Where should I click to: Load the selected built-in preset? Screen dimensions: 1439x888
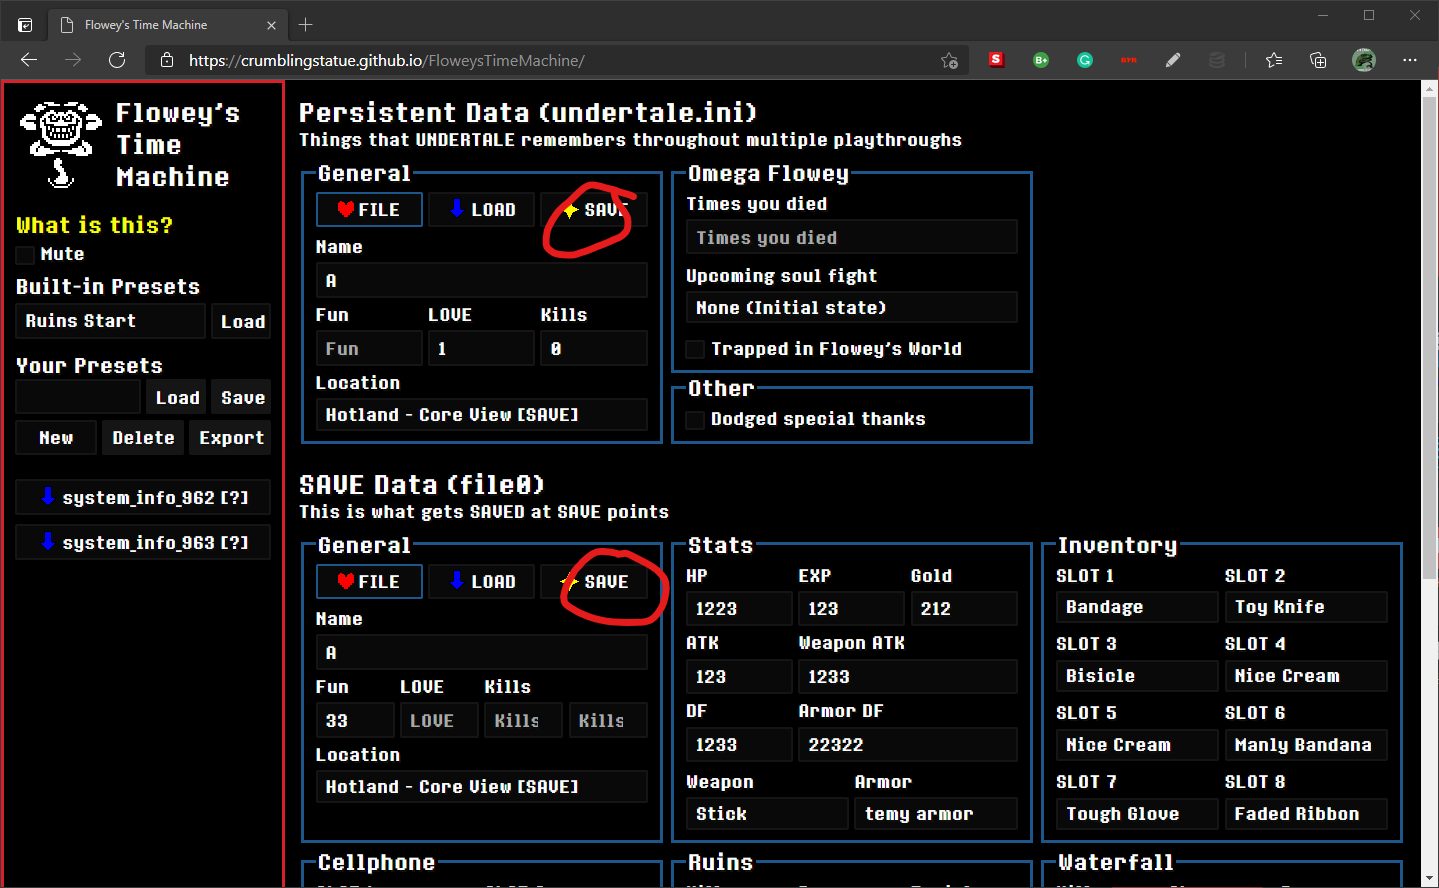(x=242, y=322)
